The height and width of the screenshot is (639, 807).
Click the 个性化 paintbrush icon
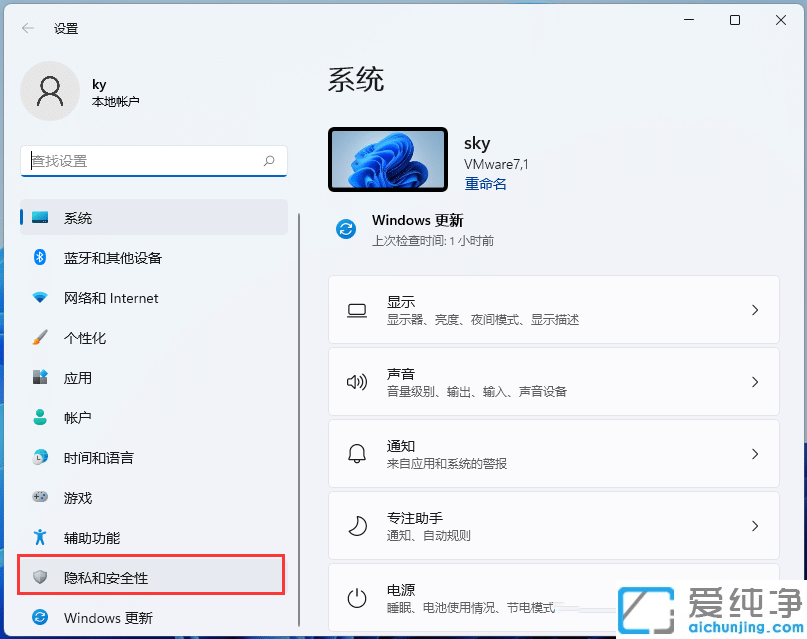pos(38,338)
